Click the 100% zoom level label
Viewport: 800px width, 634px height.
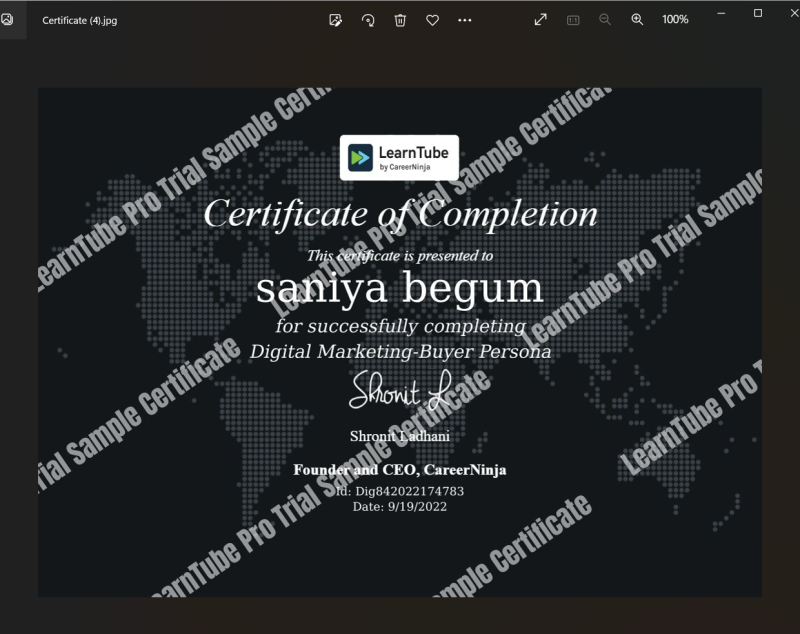[x=675, y=20]
